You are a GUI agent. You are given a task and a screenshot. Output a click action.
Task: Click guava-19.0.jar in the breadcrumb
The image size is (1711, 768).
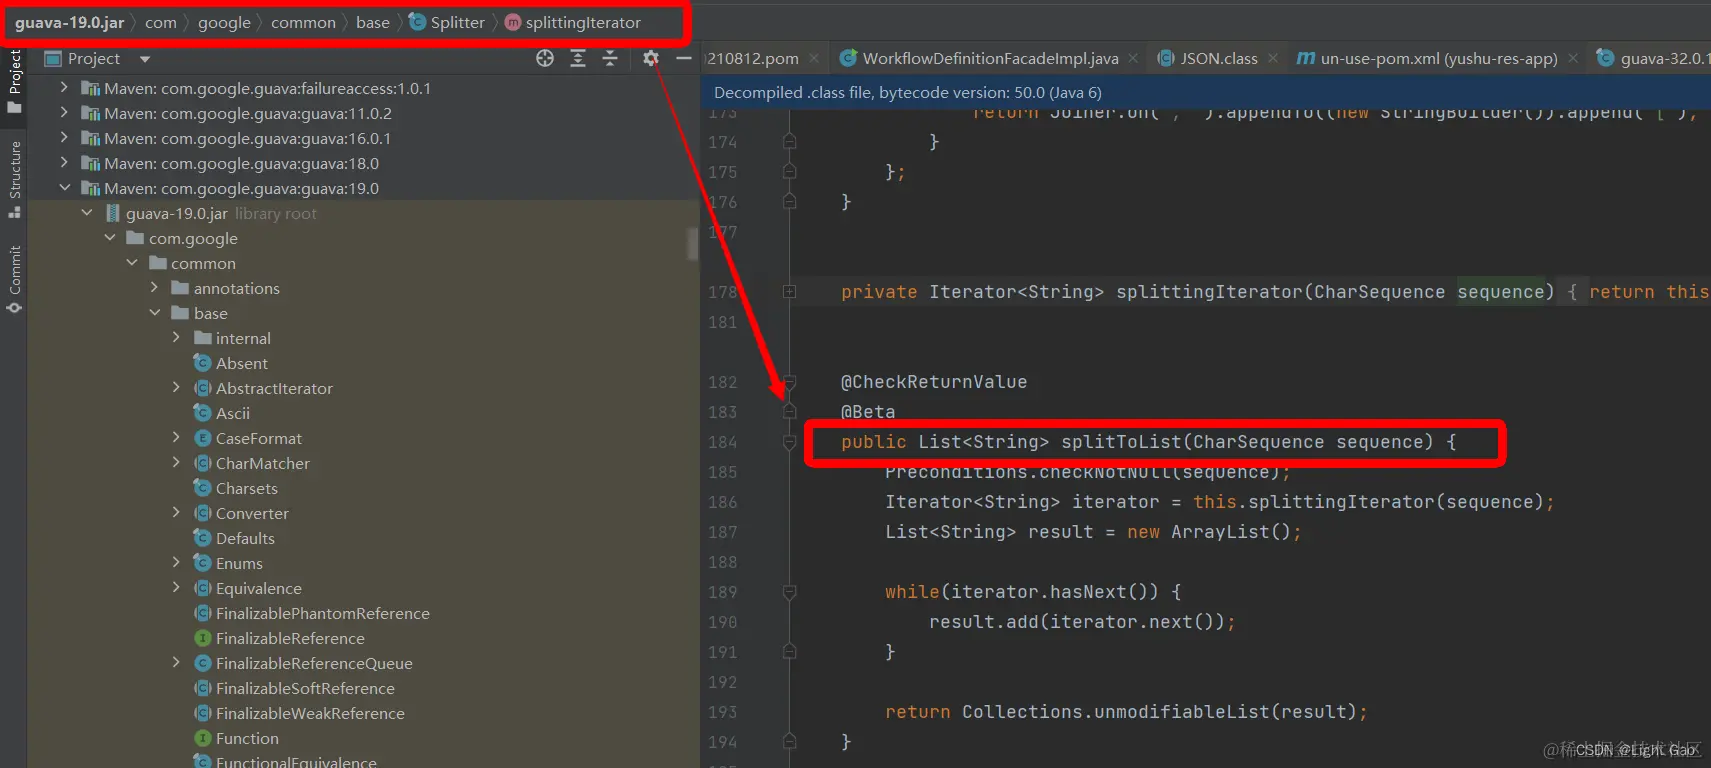click(69, 22)
